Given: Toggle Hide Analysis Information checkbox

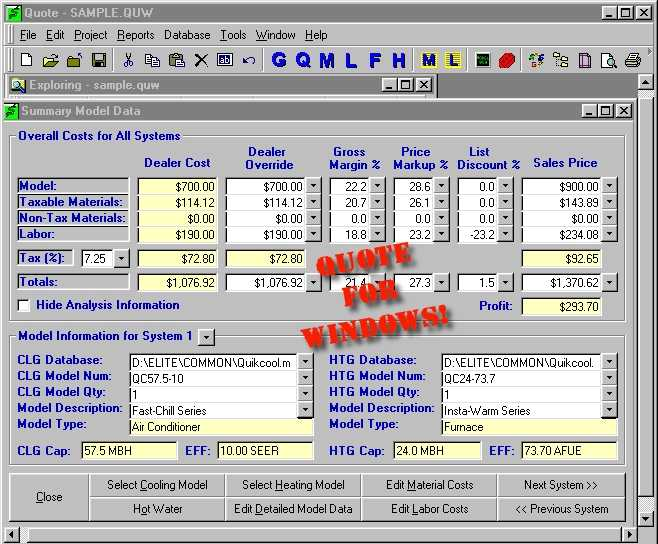Looking at the screenshot, I should point(25,305).
